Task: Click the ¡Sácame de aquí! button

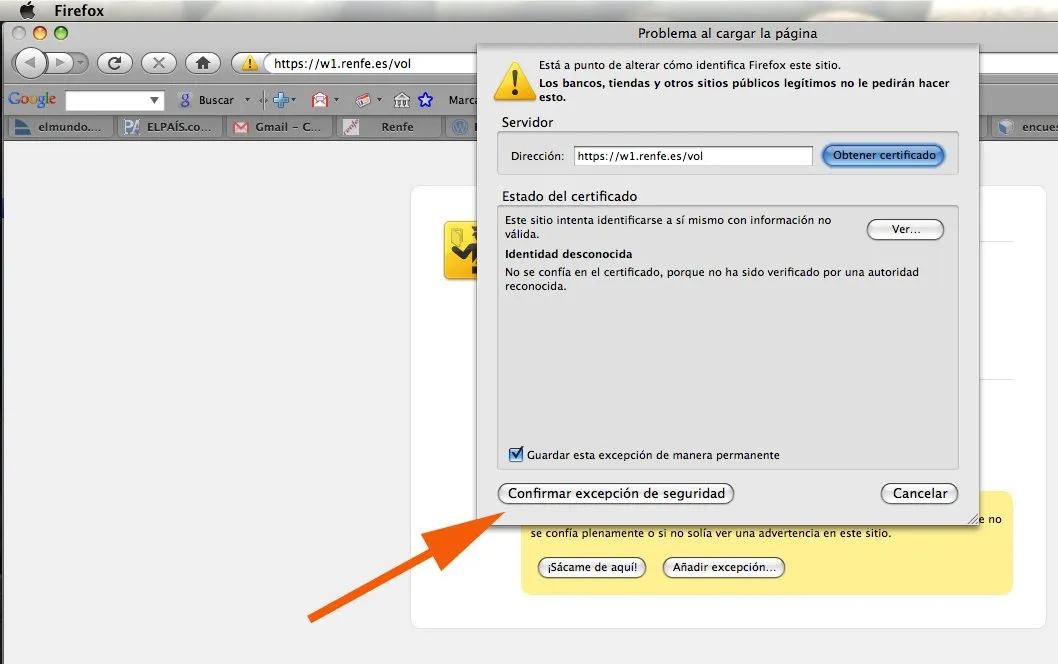Action: click(592, 568)
